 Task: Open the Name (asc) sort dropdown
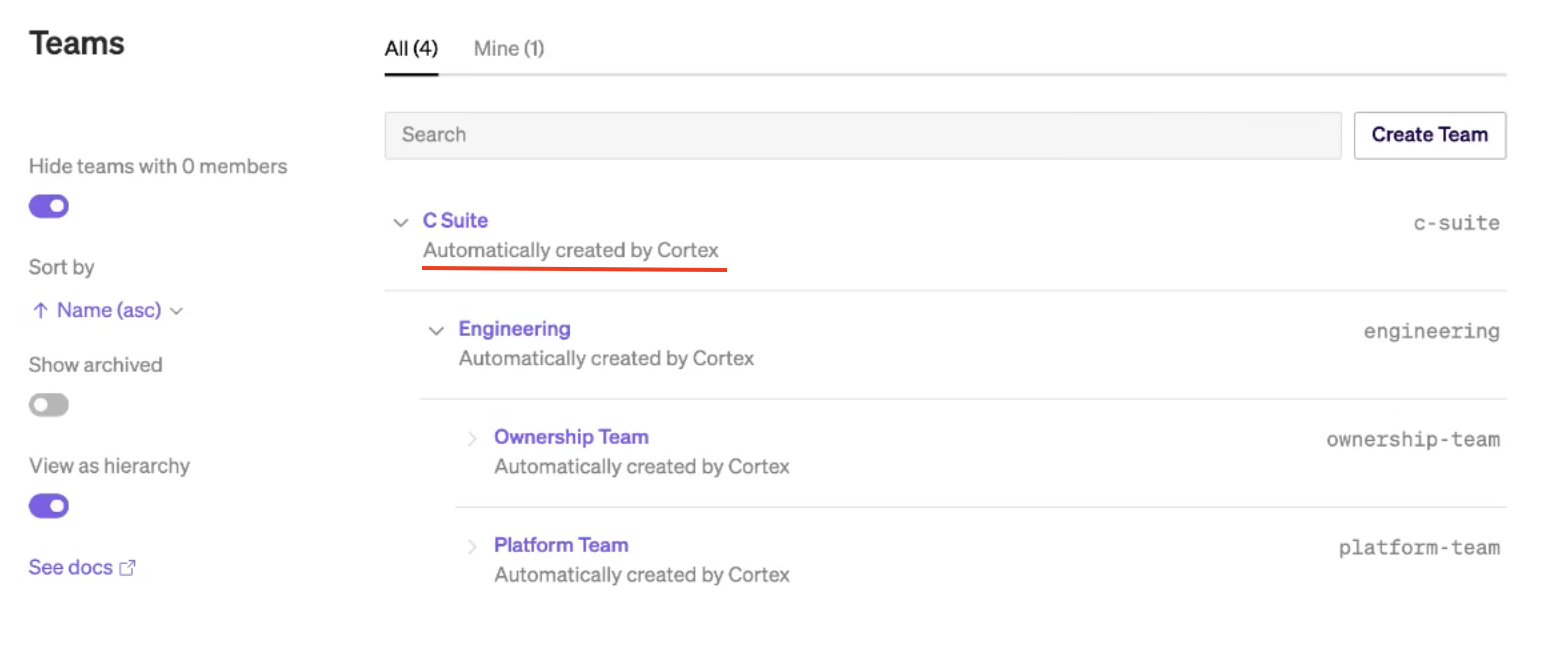click(x=108, y=311)
